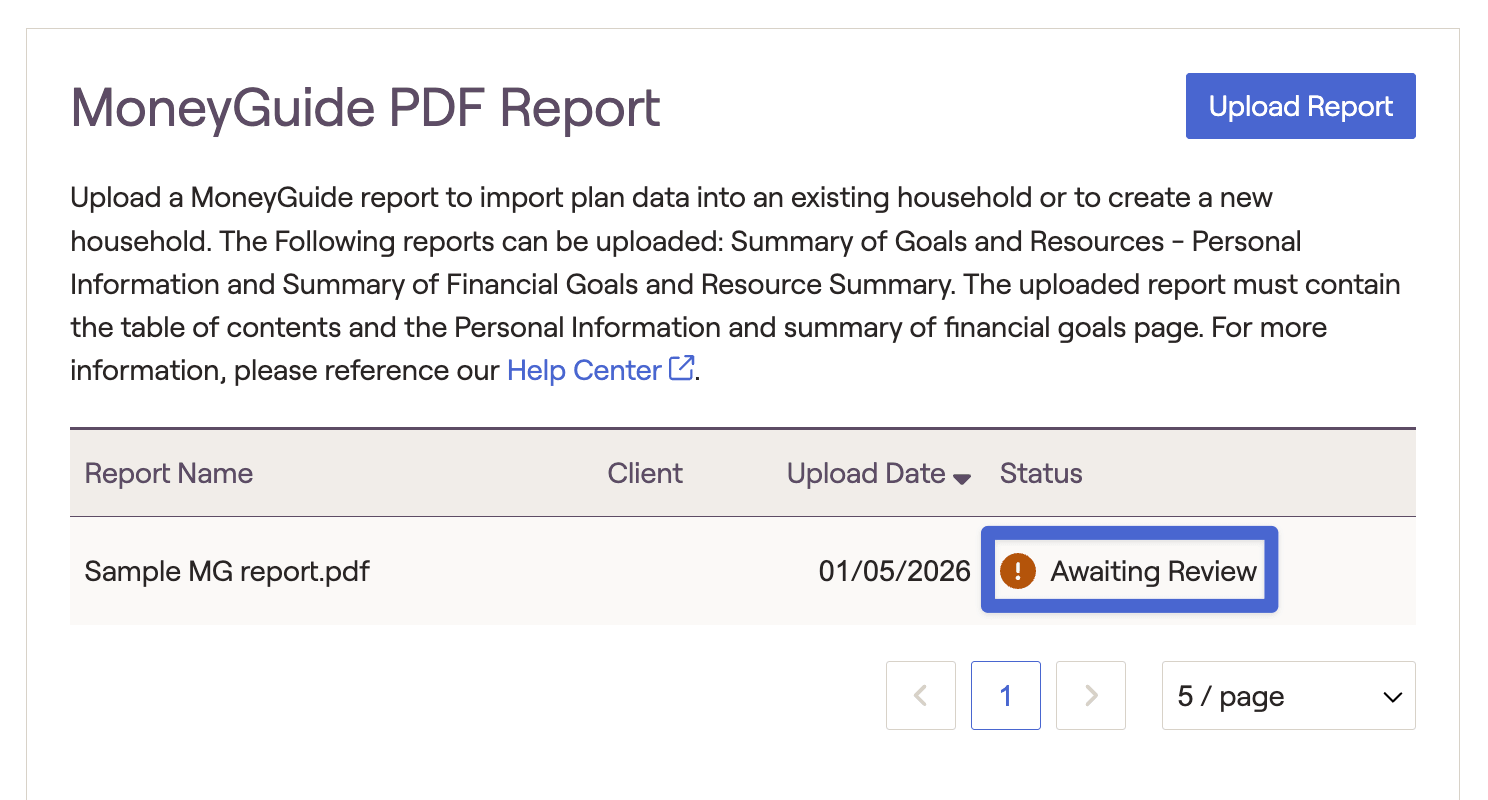Viewport: 1488px width, 800px height.
Task: Click the Status column header
Action: click(x=1041, y=473)
